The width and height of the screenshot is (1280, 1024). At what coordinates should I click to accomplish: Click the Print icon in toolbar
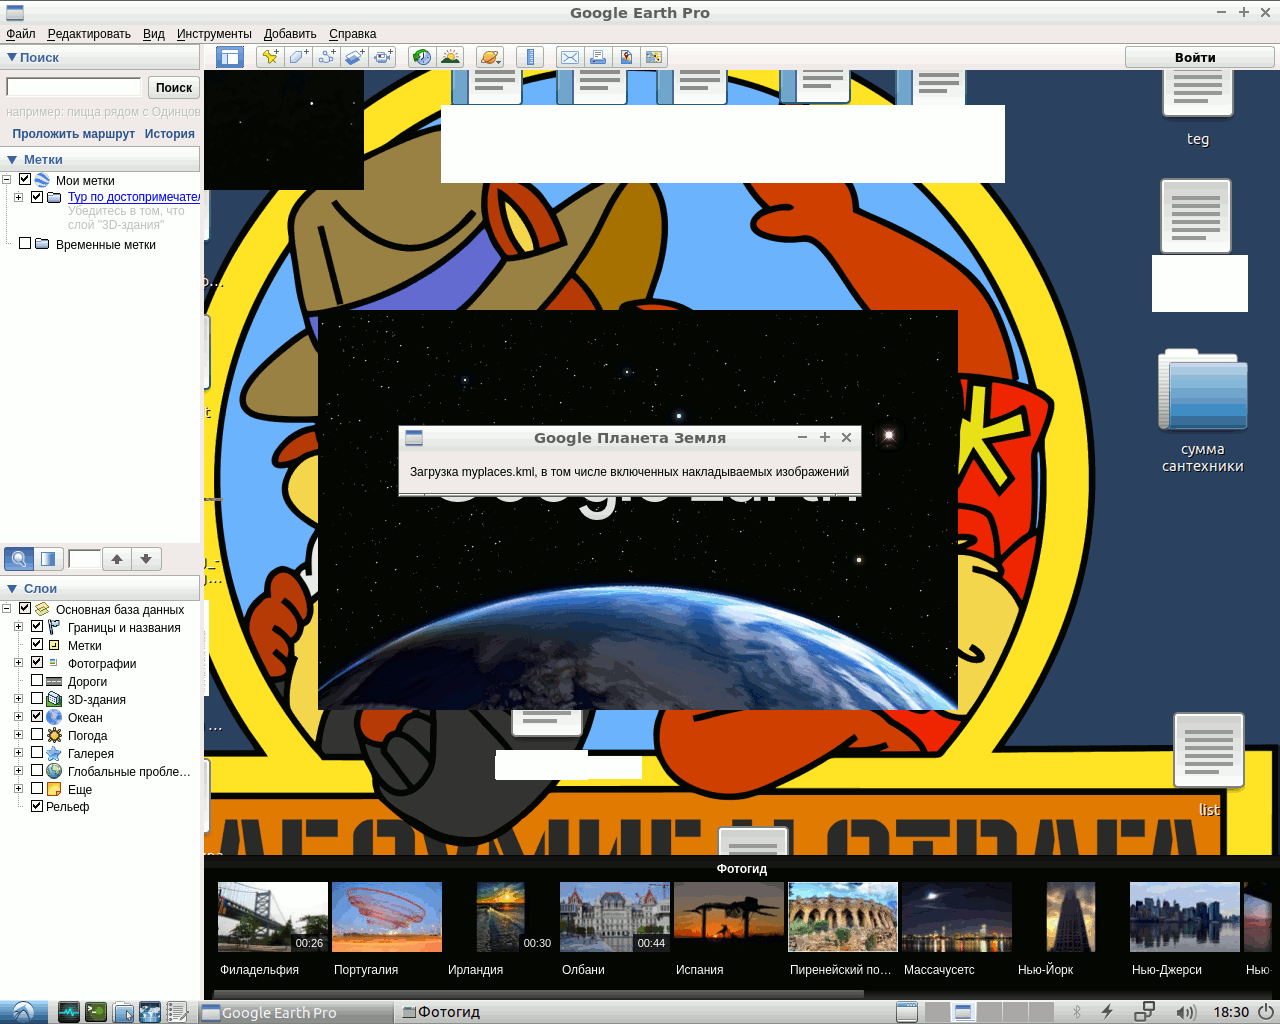(598, 57)
